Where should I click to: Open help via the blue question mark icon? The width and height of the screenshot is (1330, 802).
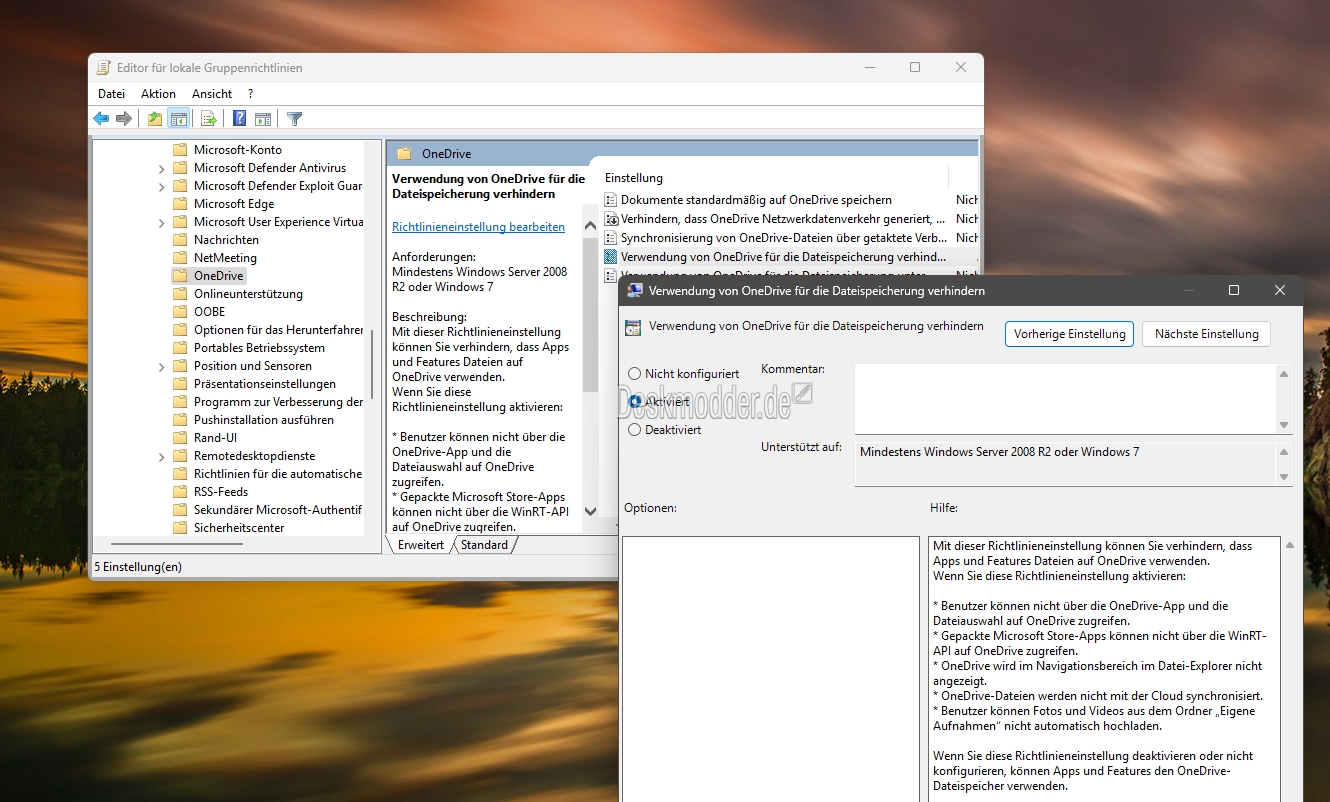[x=240, y=119]
